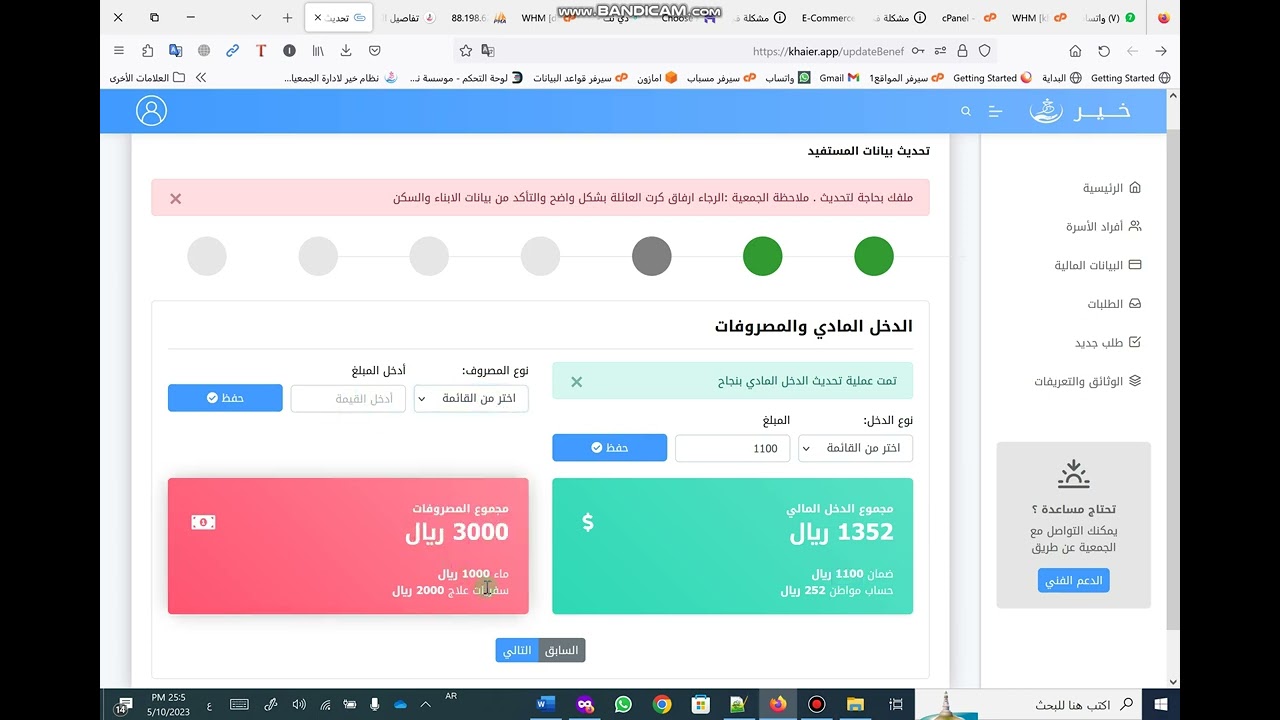Click the الدعم الفني support button
Screen dimensions: 1280x720
click(1073, 581)
